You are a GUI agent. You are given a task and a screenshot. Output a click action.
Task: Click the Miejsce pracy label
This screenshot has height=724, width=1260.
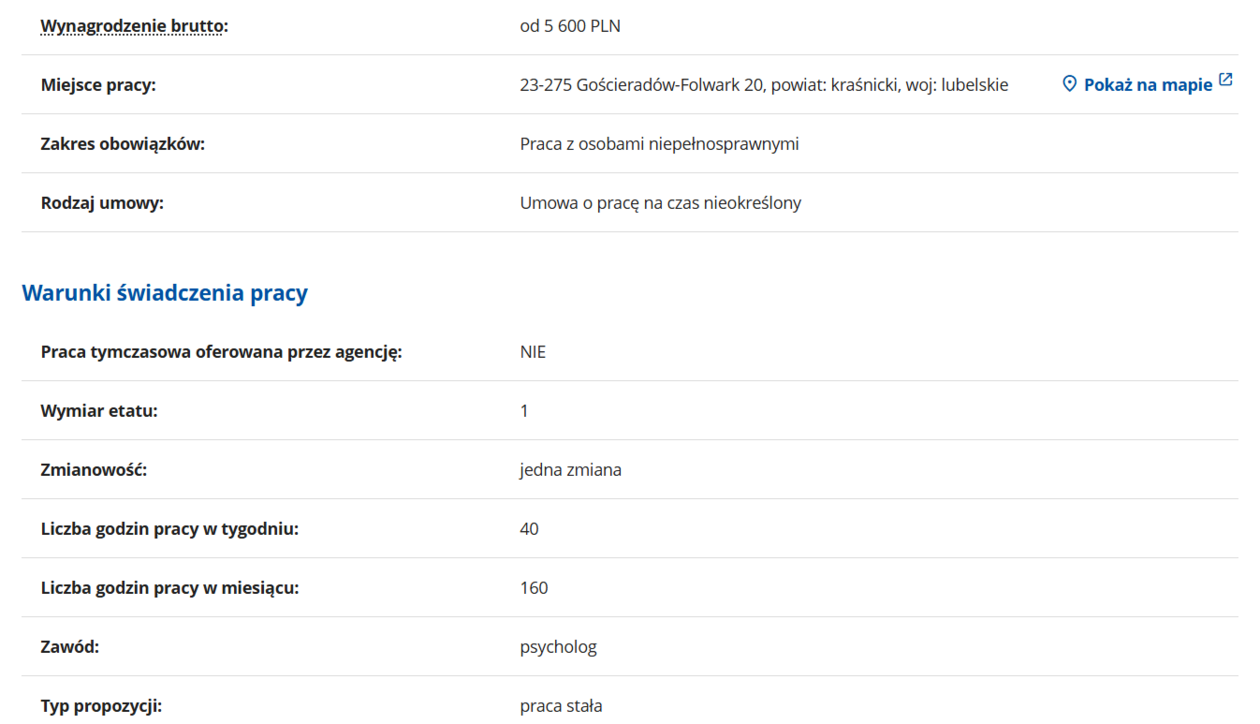click(x=98, y=85)
